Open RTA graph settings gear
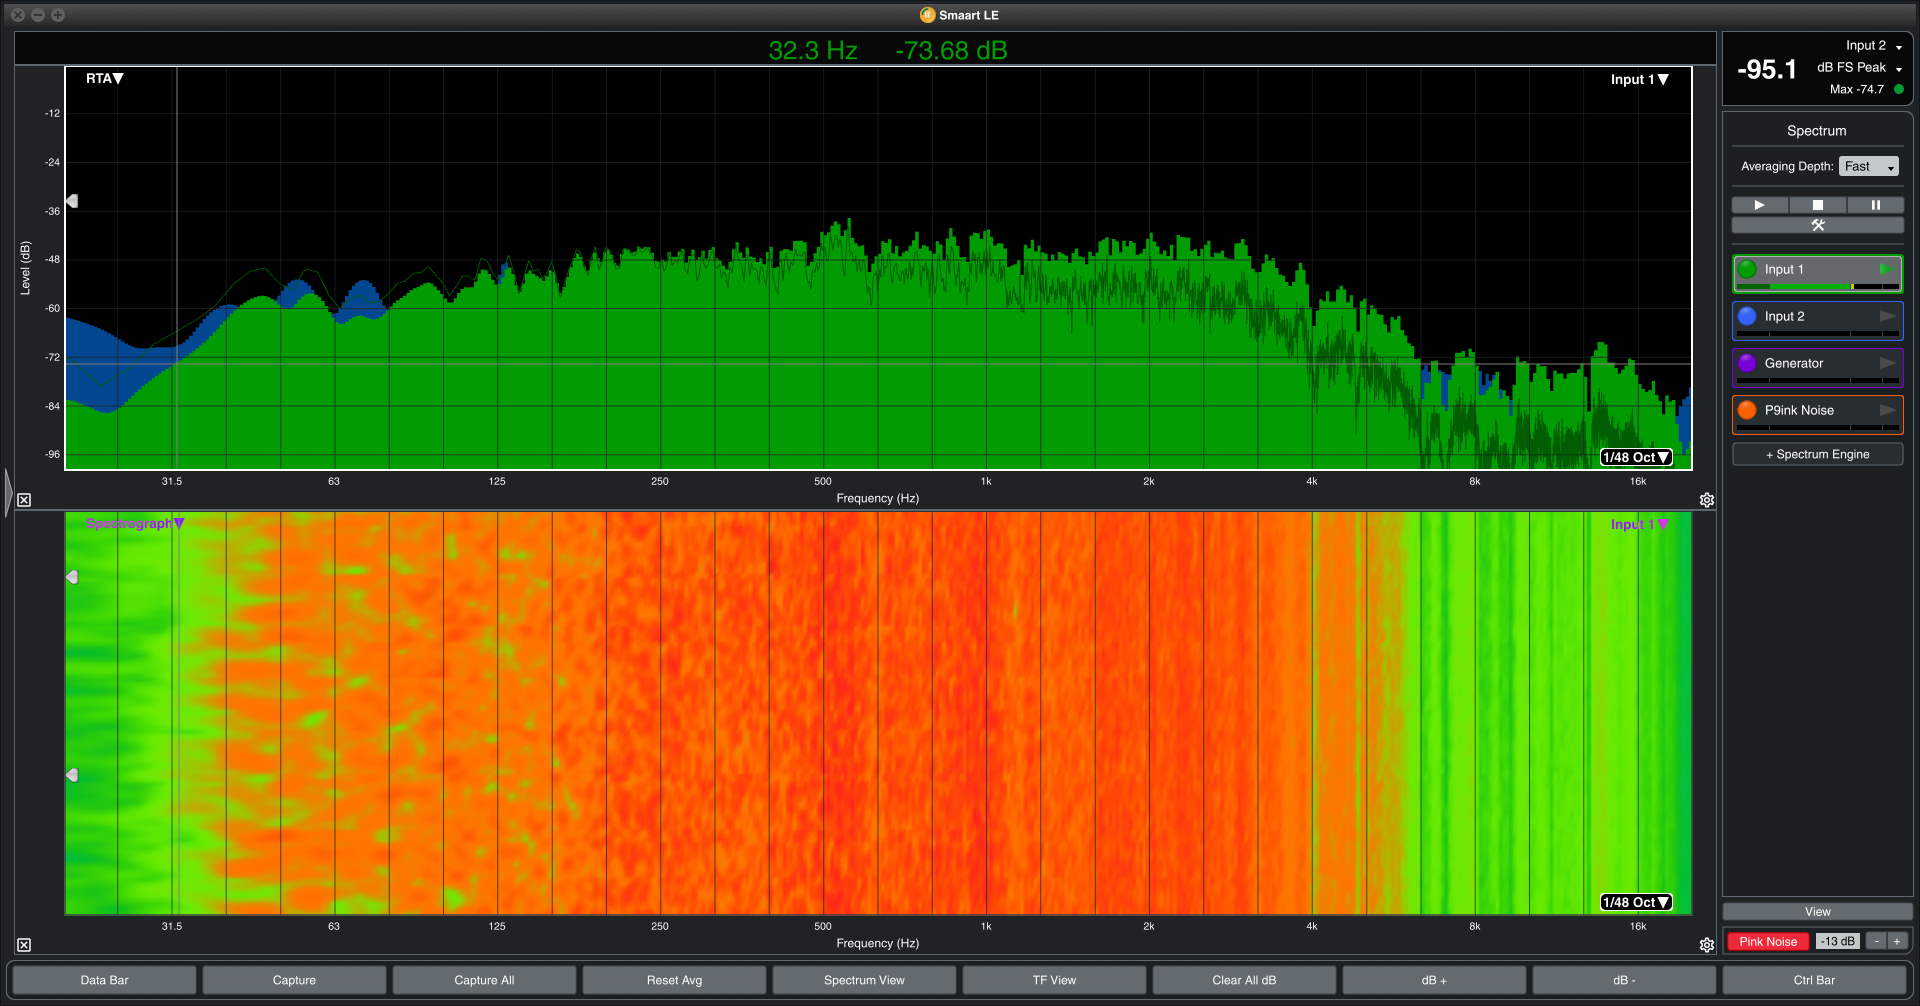This screenshot has height=1006, width=1920. (x=1707, y=500)
